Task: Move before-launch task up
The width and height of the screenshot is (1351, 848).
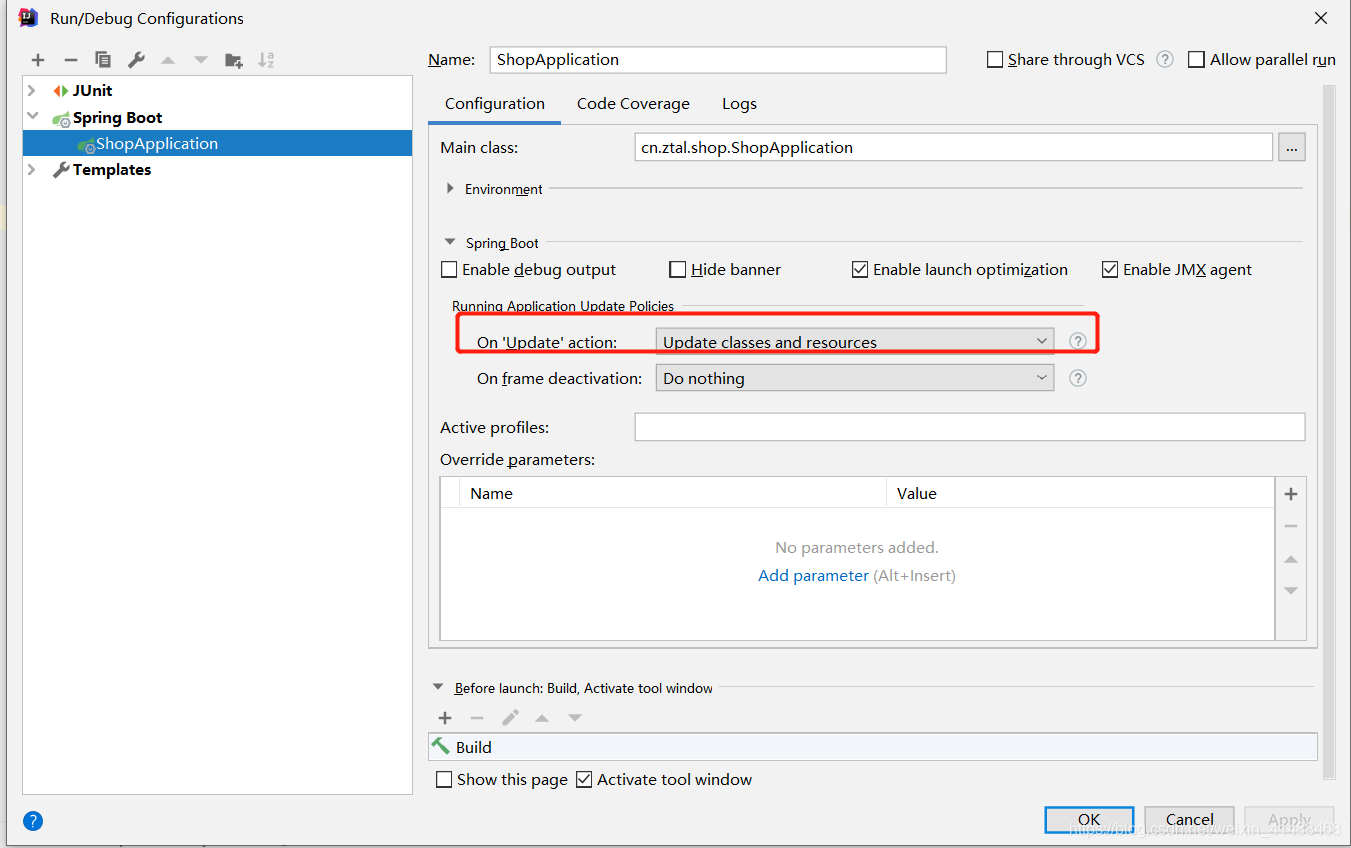Action: click(542, 718)
